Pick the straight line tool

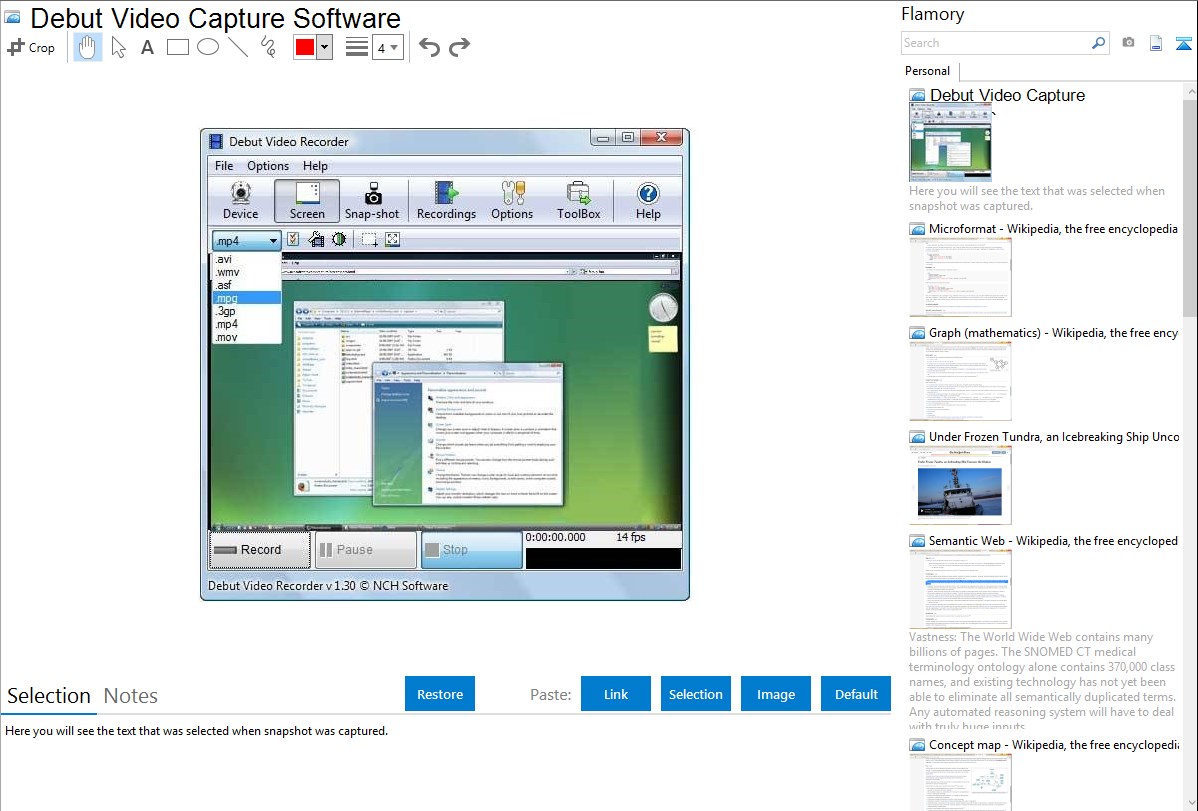point(238,47)
